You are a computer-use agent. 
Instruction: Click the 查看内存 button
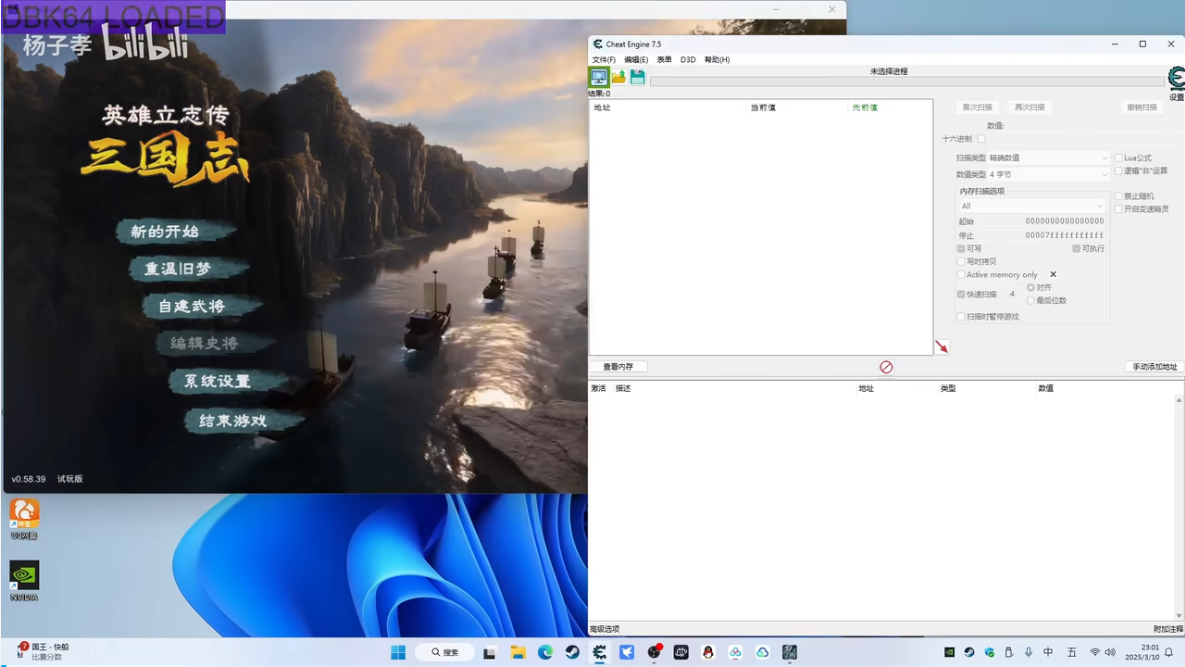coord(618,367)
